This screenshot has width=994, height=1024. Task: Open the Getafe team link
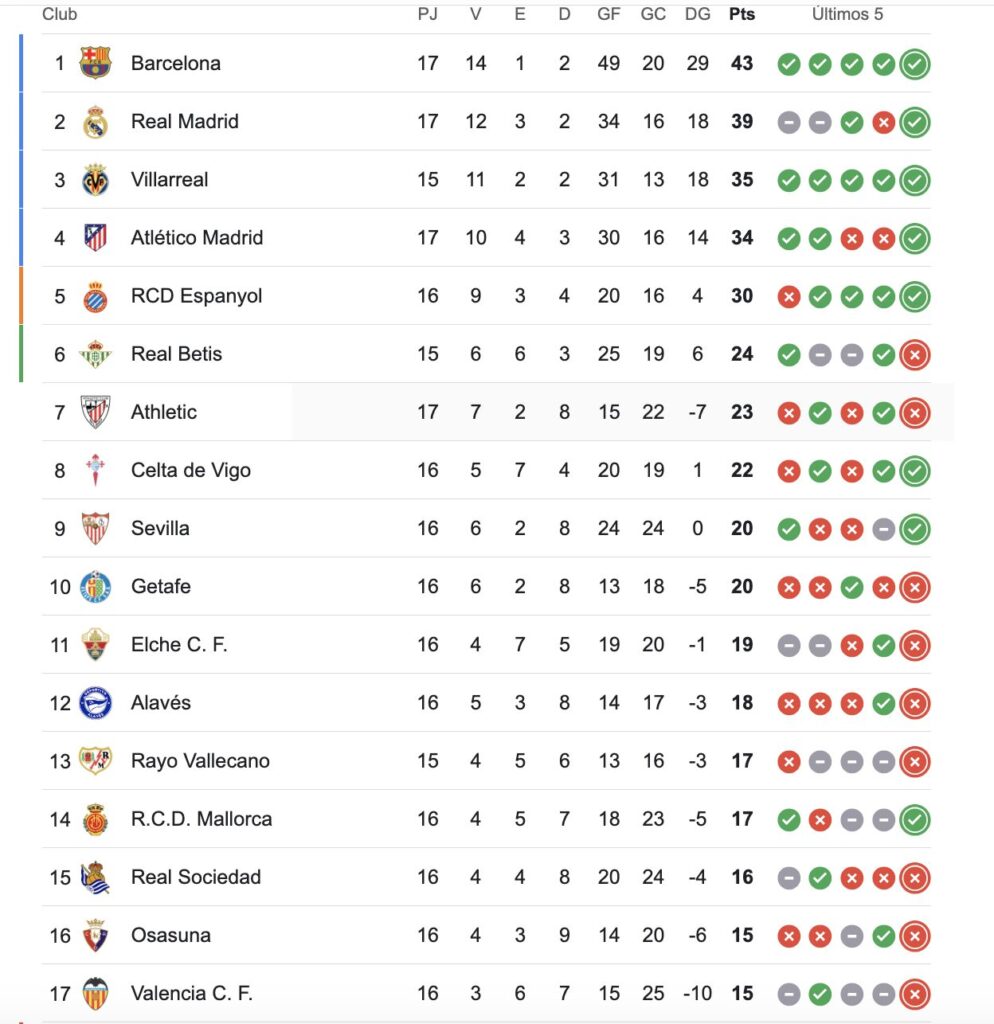[160, 586]
